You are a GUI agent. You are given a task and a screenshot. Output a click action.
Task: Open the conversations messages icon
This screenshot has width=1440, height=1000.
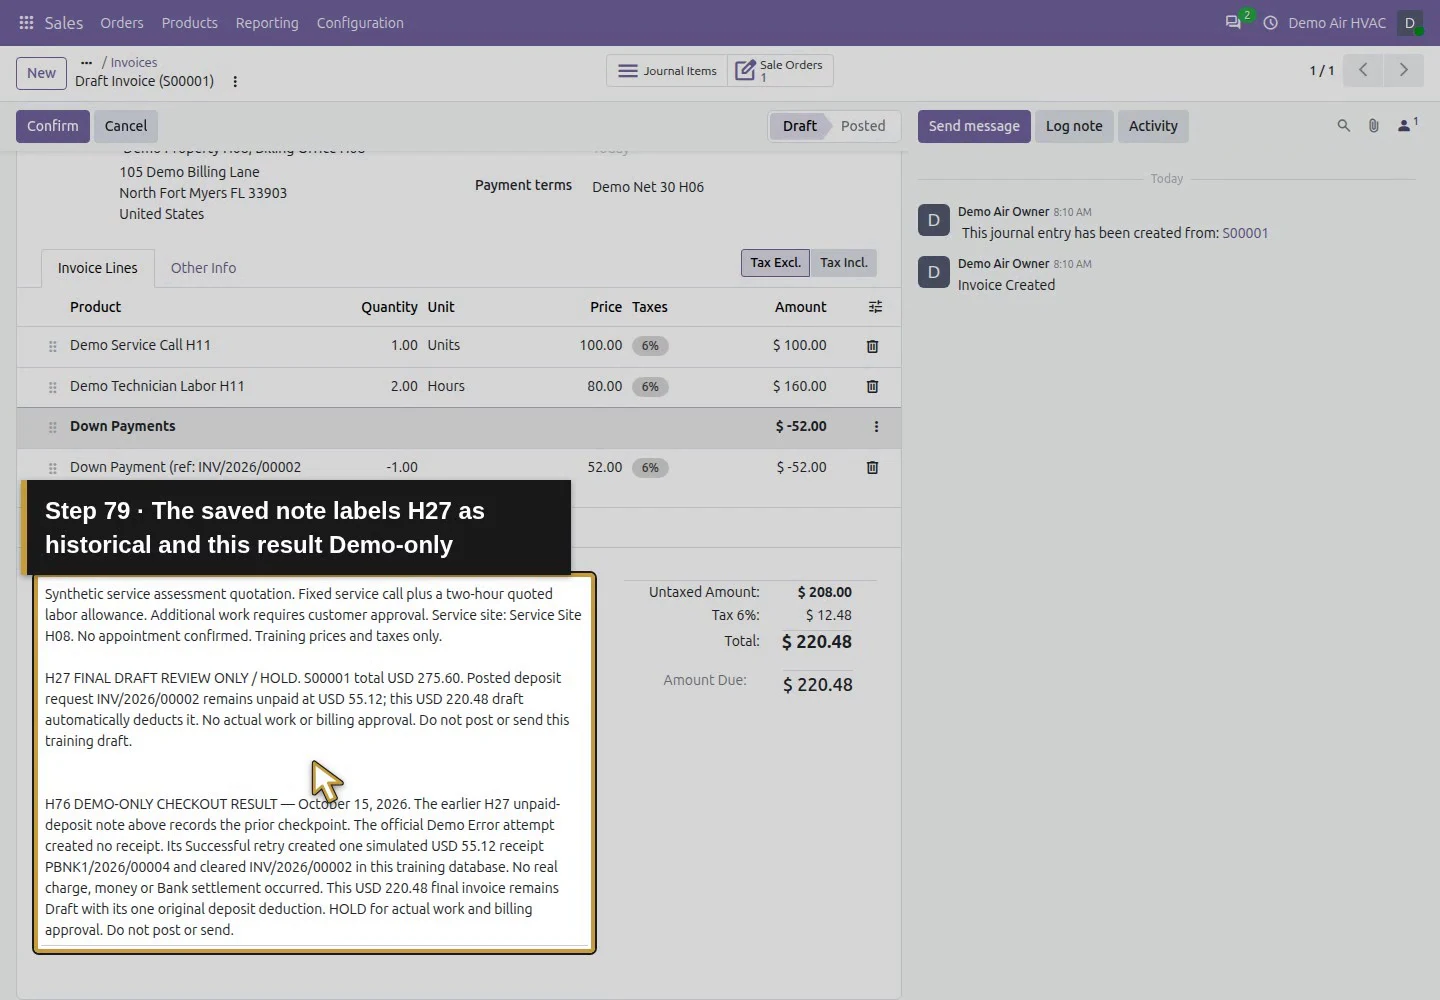[1234, 22]
